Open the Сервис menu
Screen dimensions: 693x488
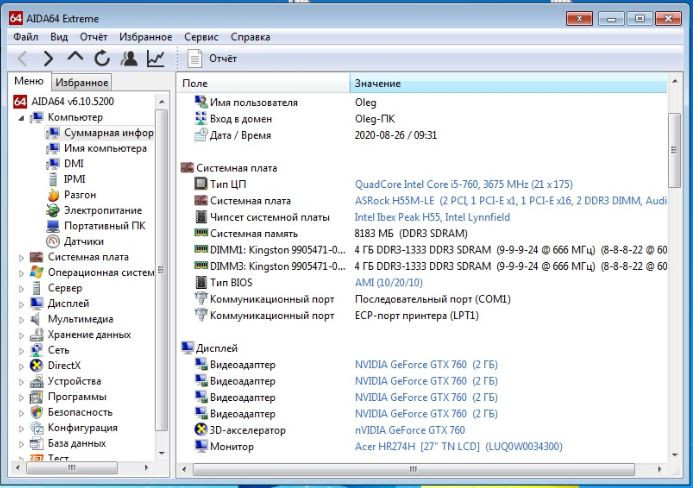click(201, 37)
